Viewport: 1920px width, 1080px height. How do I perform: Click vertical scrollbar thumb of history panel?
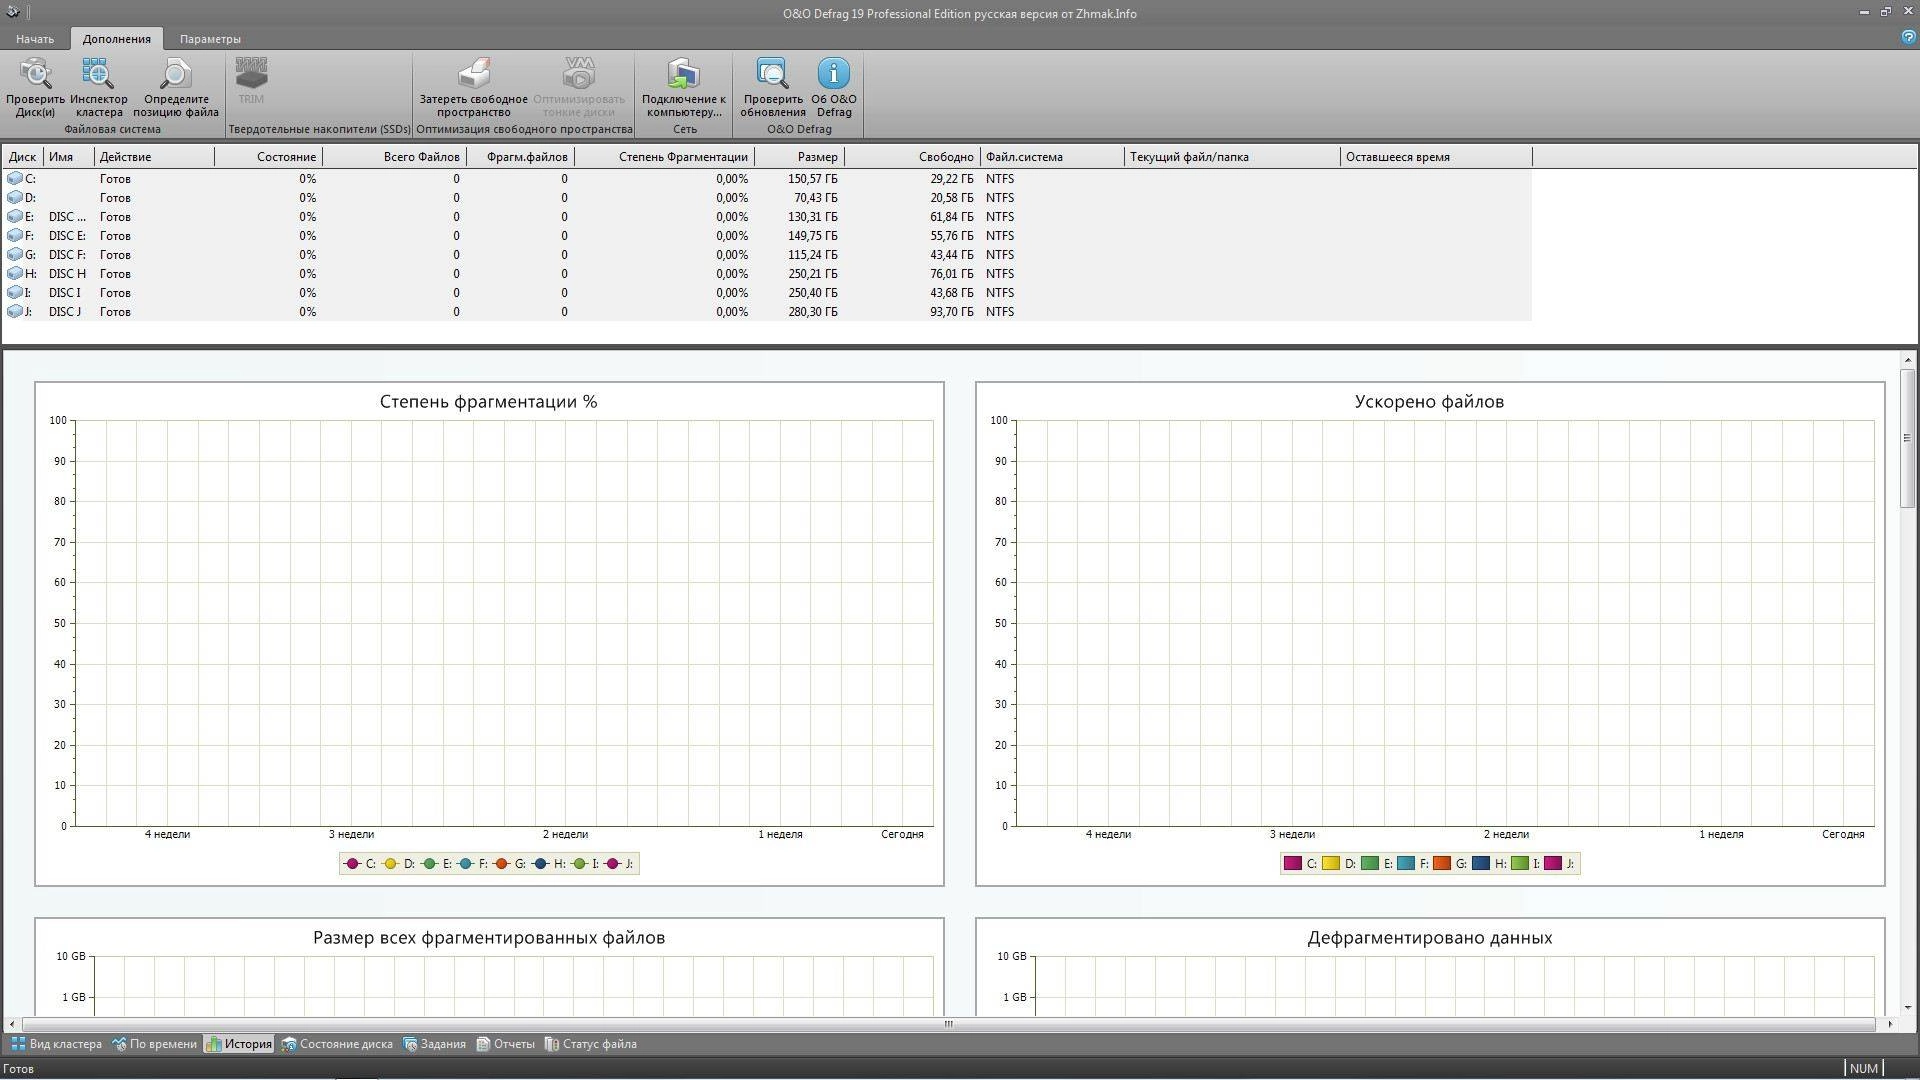pyautogui.click(x=1907, y=438)
